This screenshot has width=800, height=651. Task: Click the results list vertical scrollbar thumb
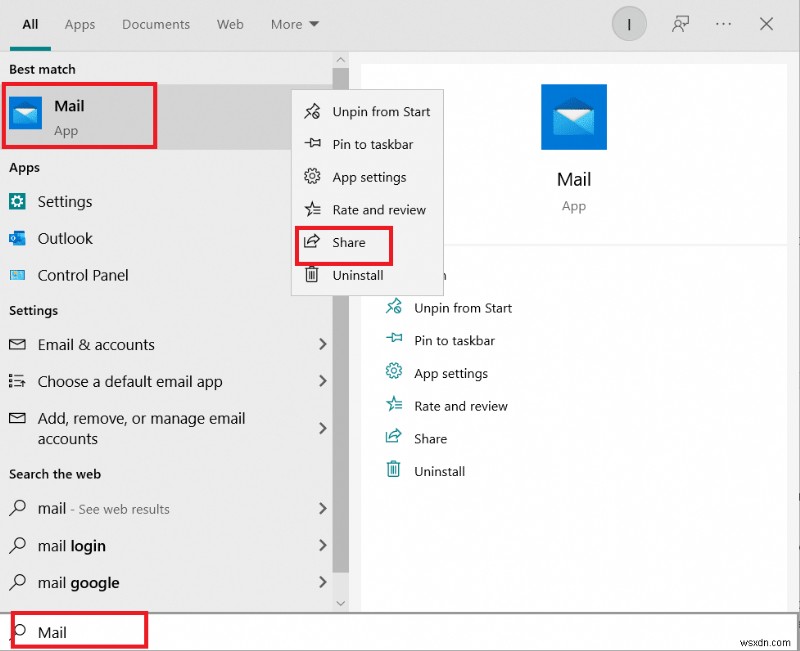(341, 320)
